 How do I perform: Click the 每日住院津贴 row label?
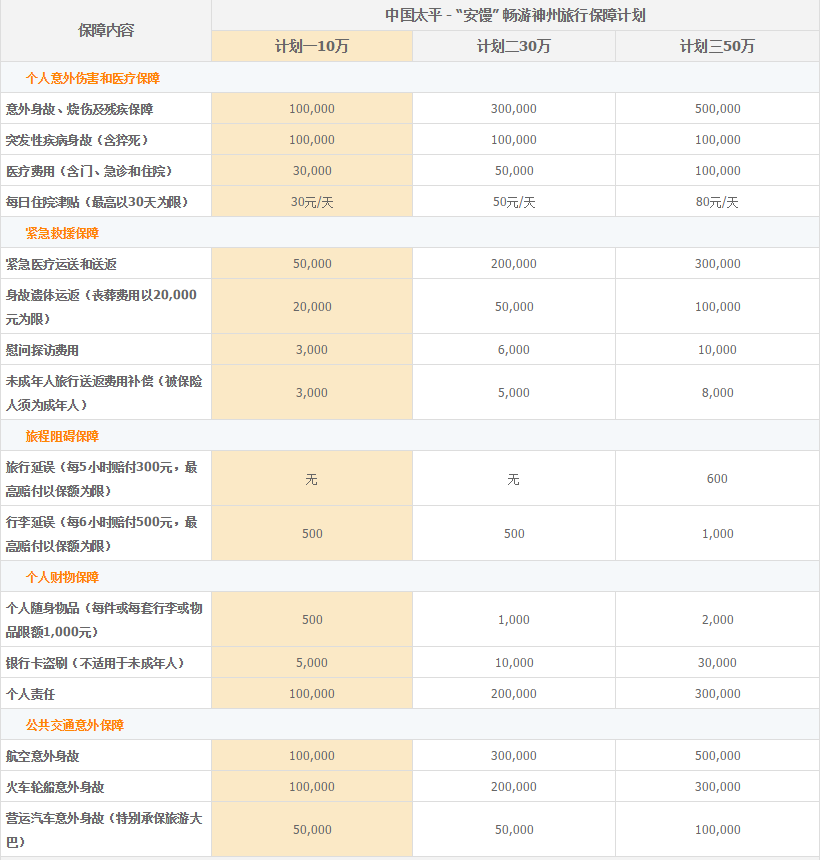(98, 202)
